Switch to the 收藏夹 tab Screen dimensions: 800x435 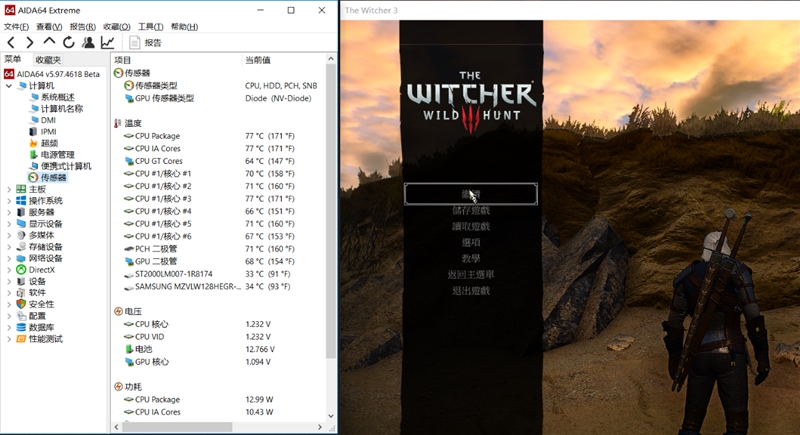pos(48,60)
